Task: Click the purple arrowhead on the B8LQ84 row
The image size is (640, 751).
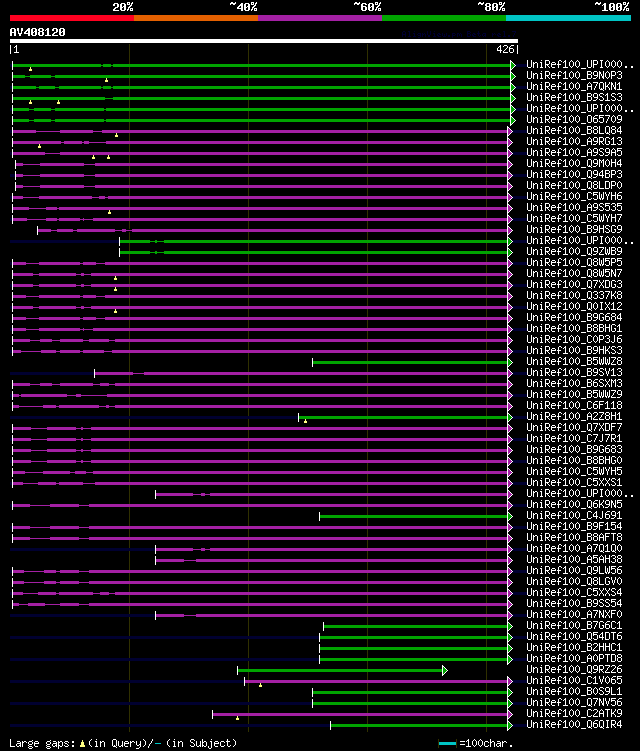Action: tap(510, 131)
